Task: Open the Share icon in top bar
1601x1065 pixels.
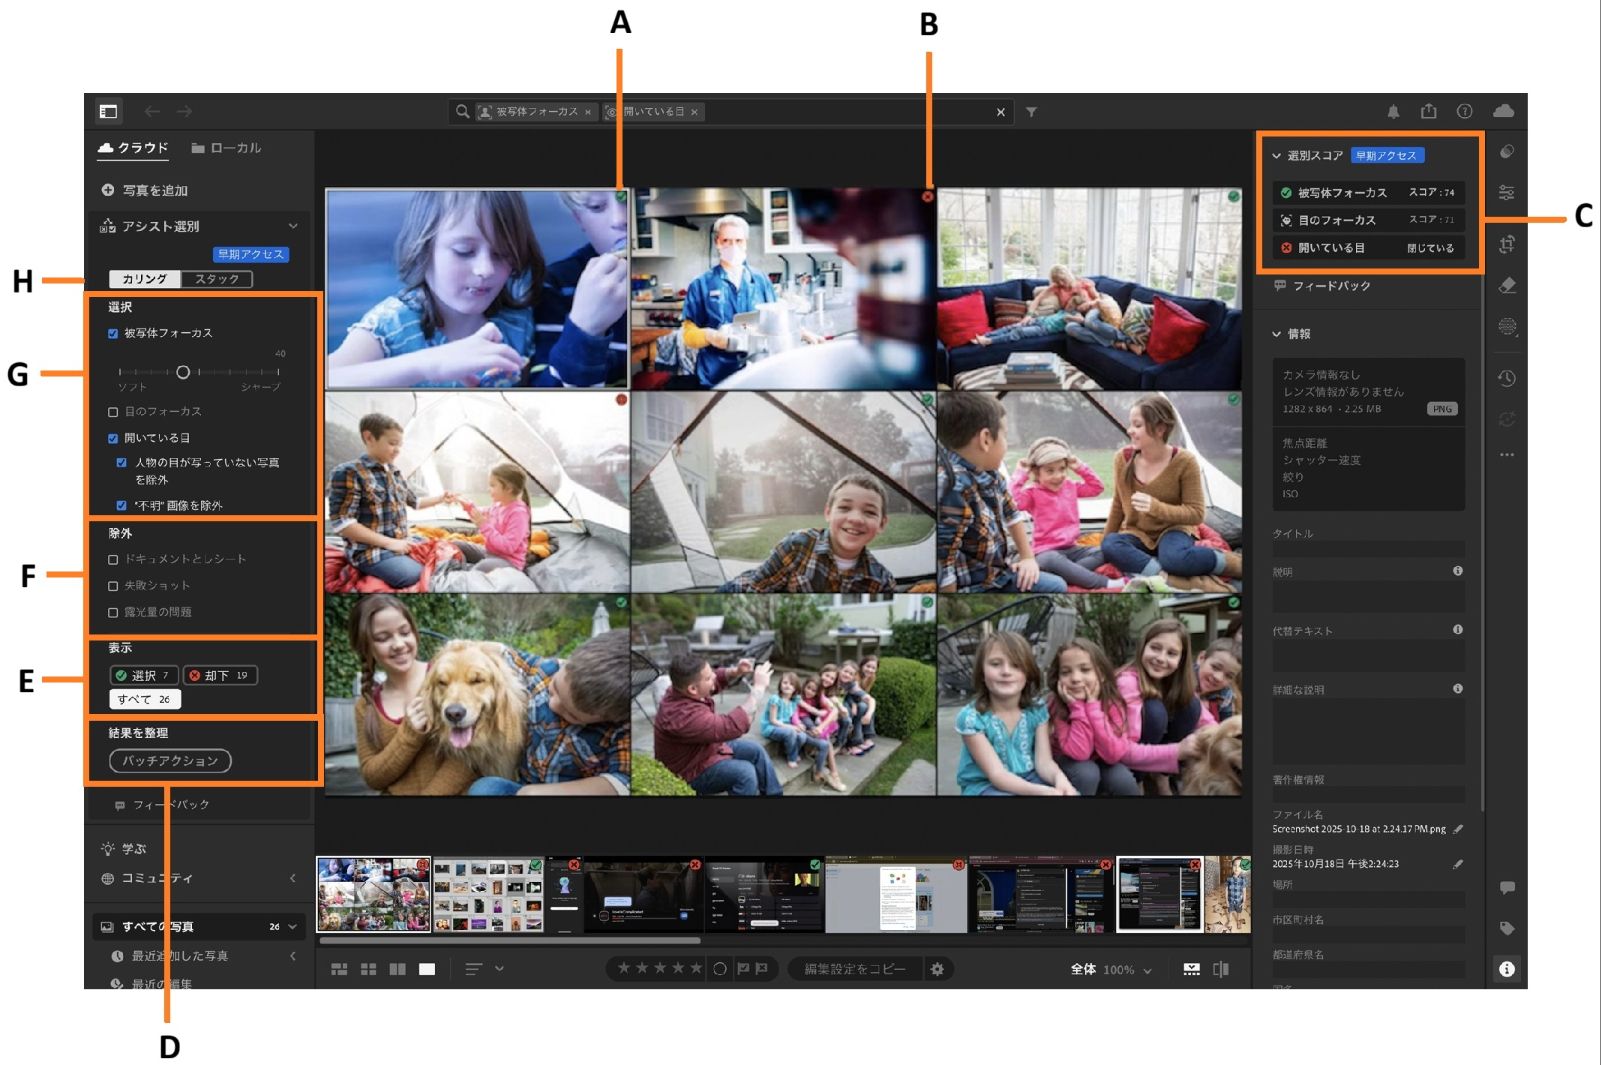Action: [1430, 111]
